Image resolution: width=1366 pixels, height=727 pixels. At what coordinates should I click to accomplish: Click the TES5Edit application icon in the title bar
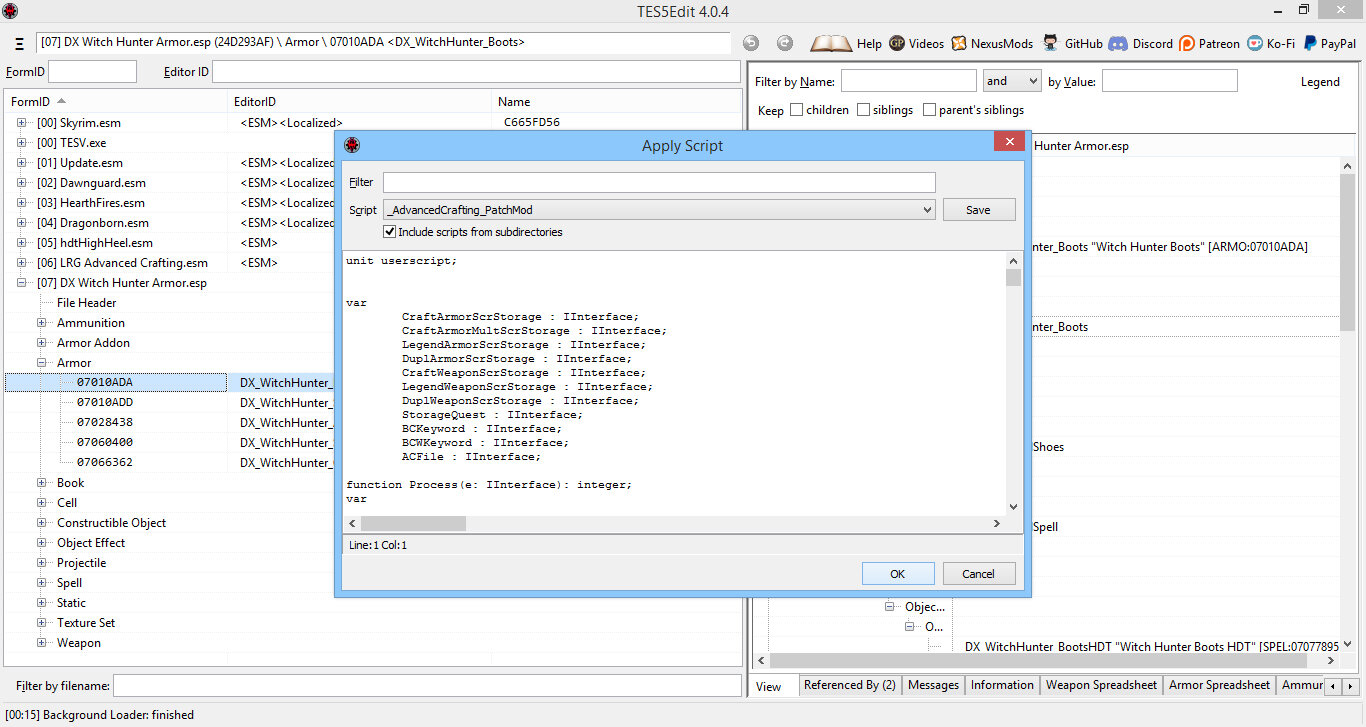tap(11, 10)
